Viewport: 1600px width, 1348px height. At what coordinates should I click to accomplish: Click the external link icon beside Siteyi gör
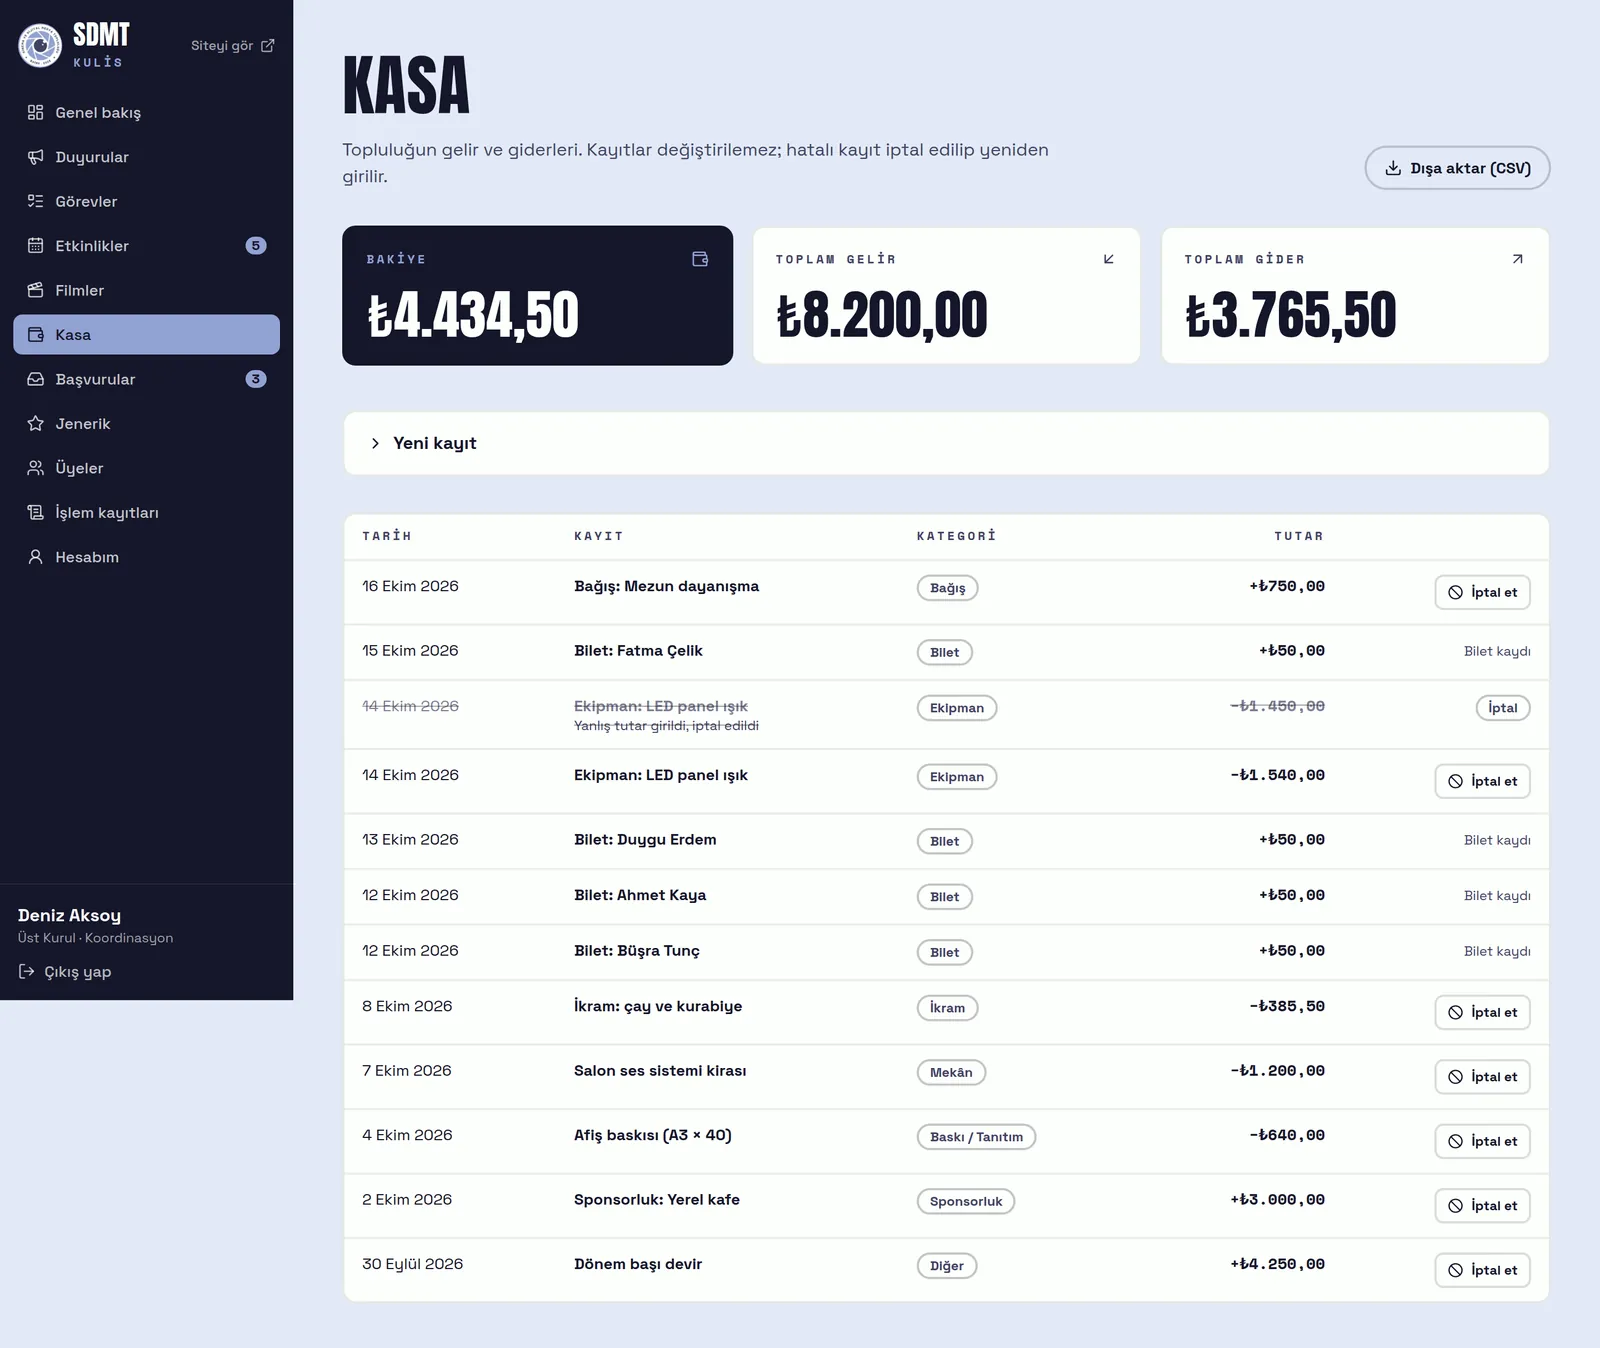(267, 46)
